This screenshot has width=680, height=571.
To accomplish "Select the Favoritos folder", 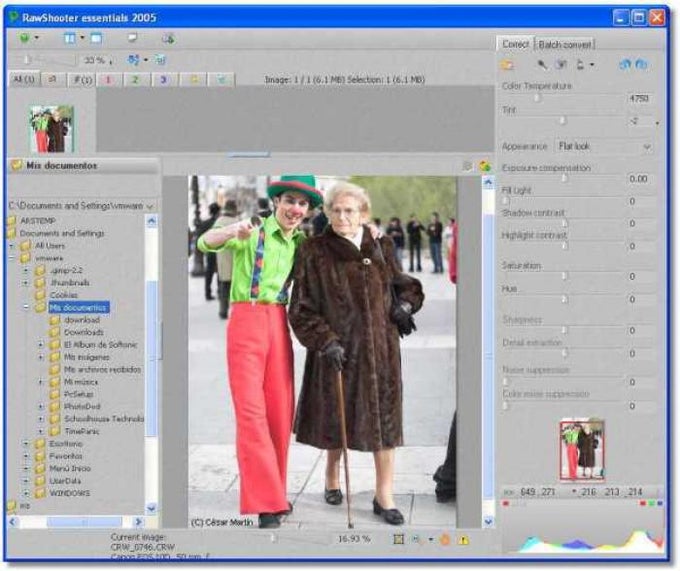I will pos(65,456).
